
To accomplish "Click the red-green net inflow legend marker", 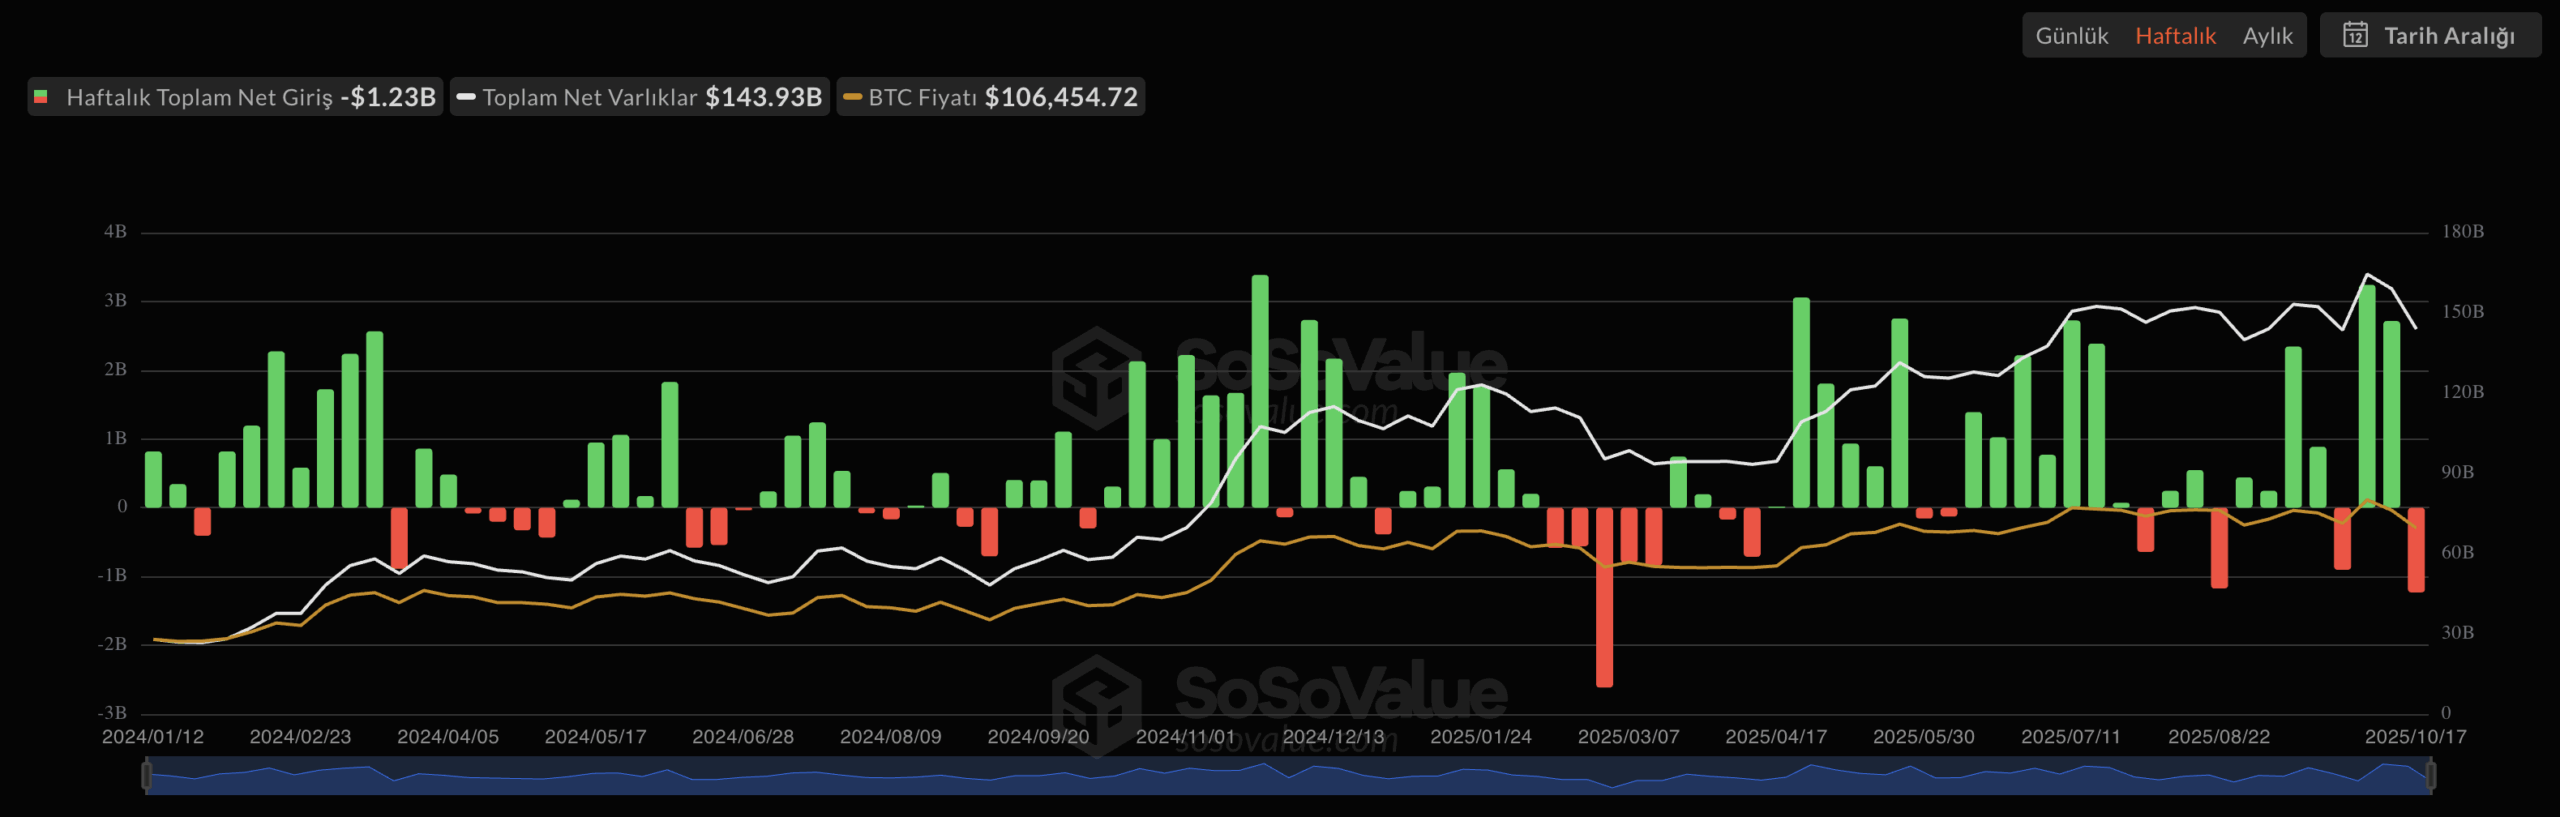I will (41, 97).
